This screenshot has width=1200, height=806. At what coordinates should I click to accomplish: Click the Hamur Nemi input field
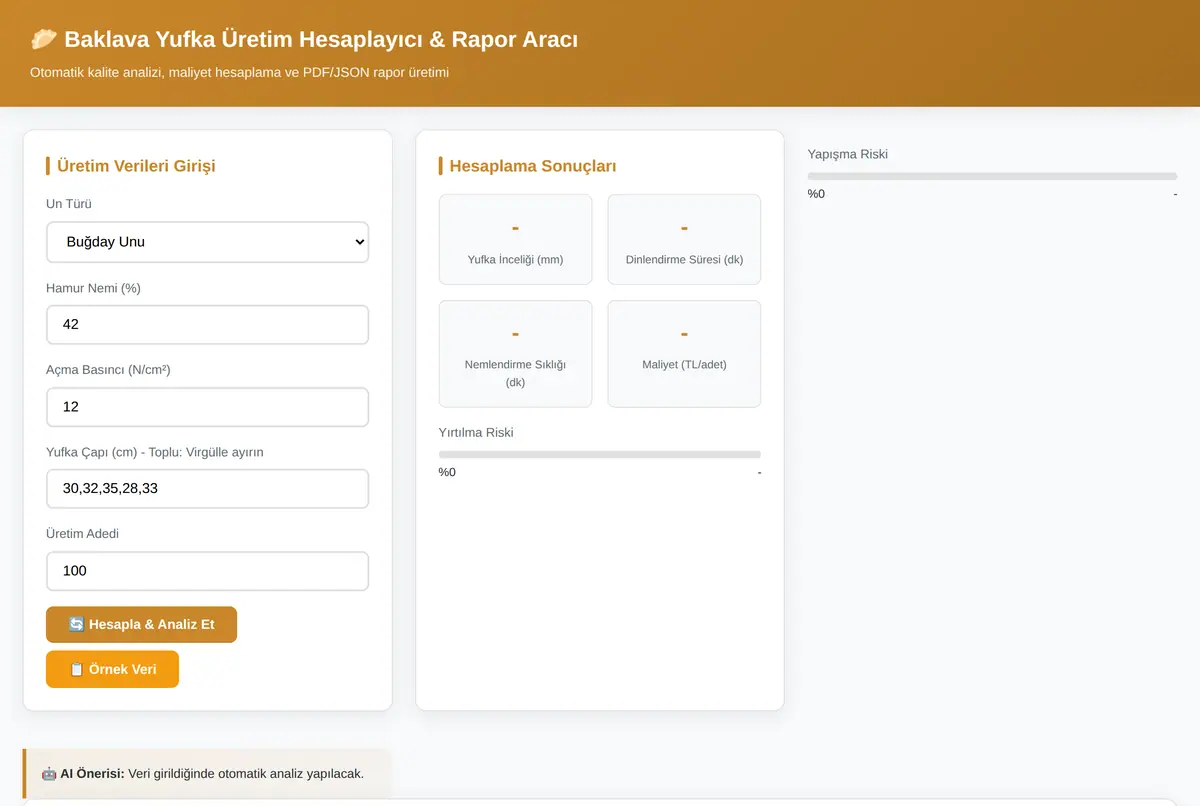click(x=207, y=325)
